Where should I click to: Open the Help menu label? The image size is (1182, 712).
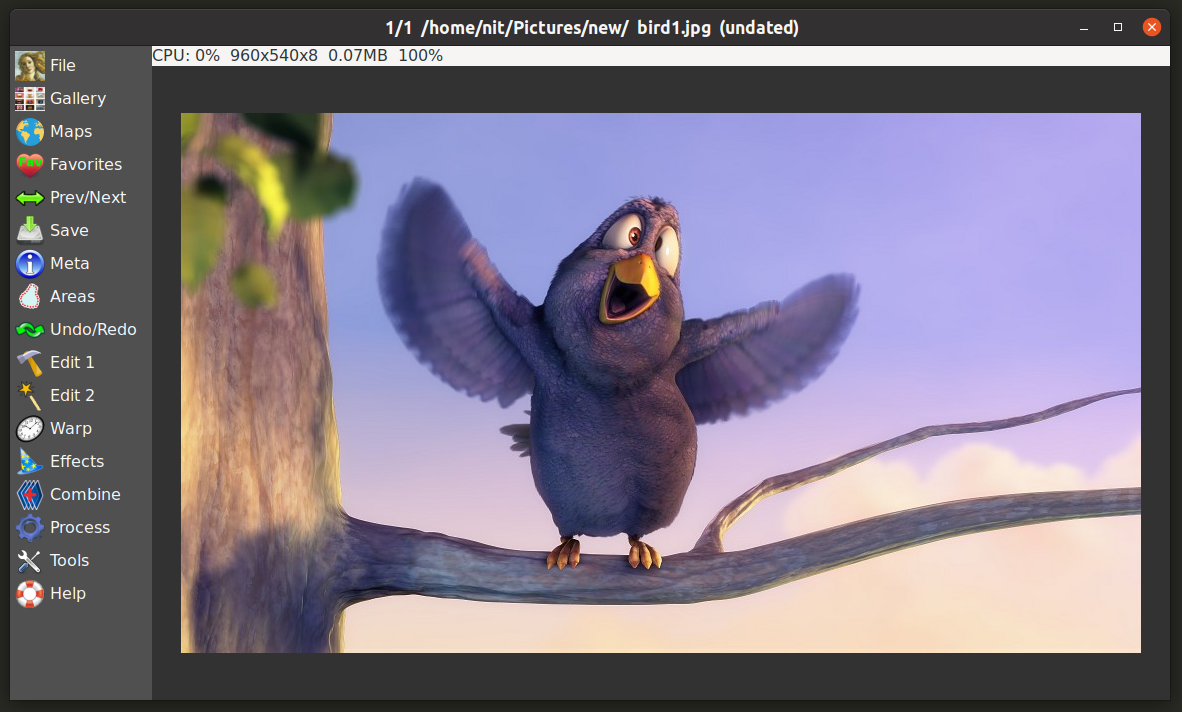[68, 594]
